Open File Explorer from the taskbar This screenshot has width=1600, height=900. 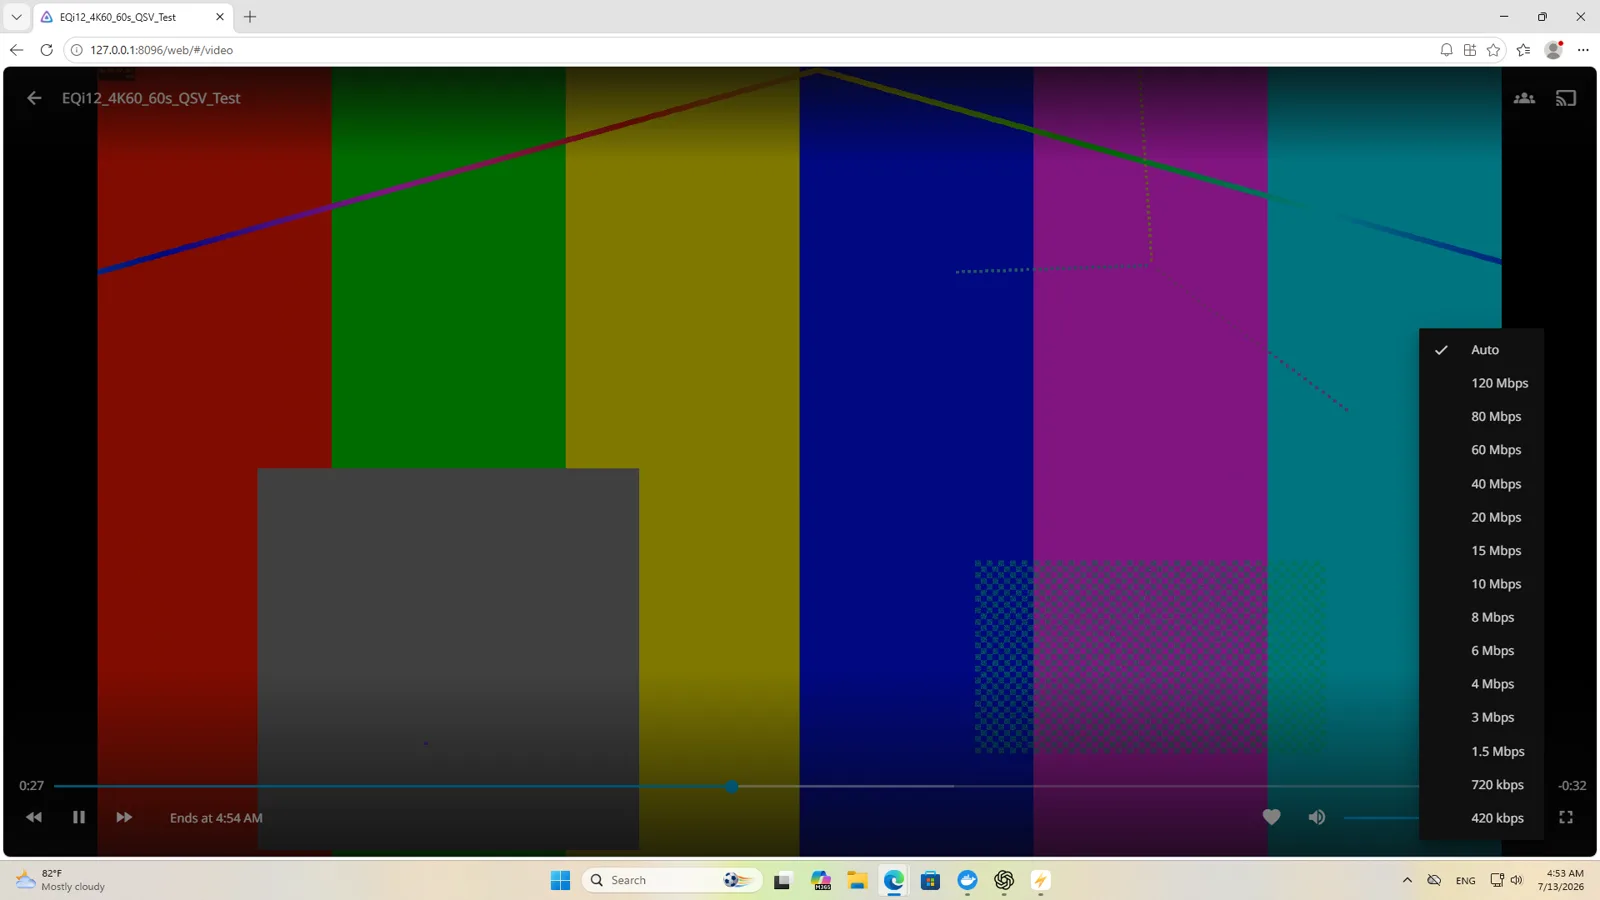[857, 880]
